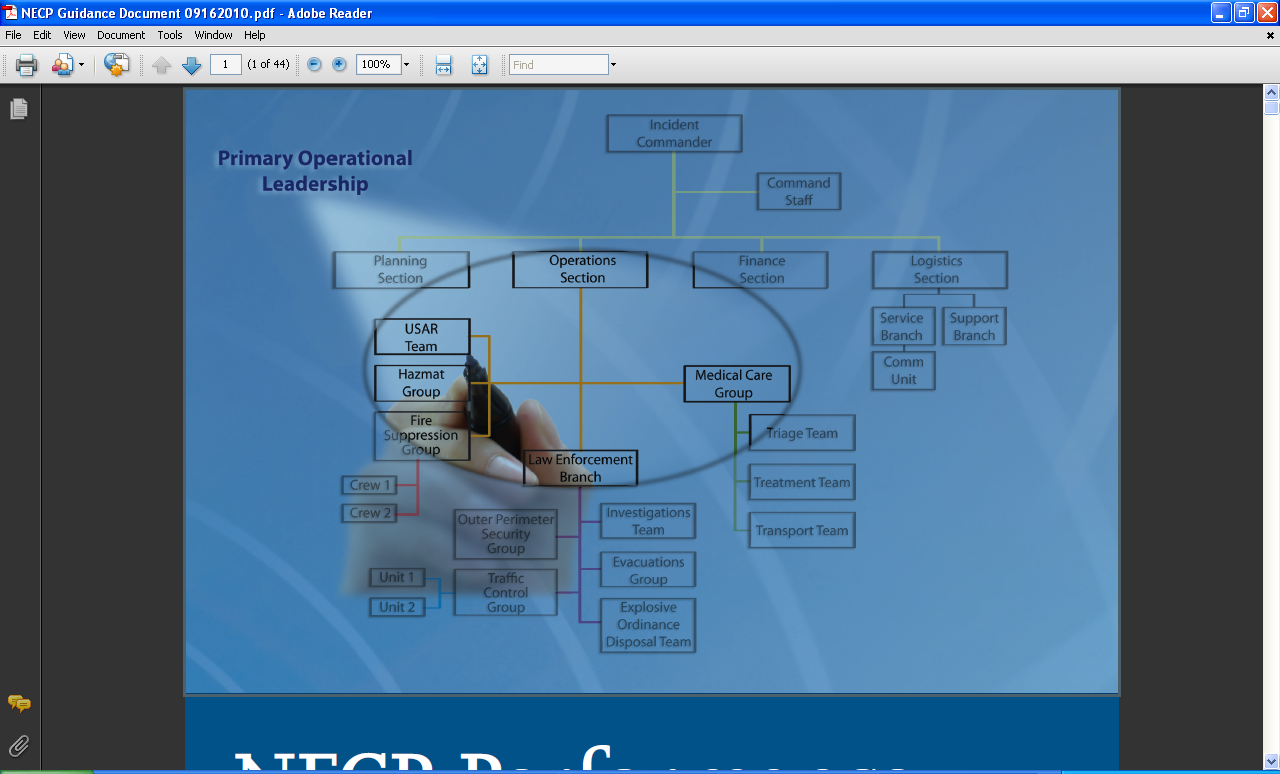
Task: Click the zoom out minus button
Action: pos(314,65)
